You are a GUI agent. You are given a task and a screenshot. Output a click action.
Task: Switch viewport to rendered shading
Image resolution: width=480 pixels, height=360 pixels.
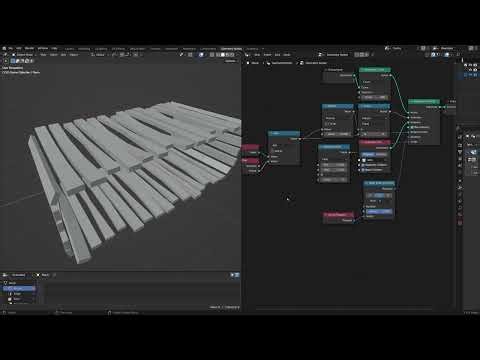[x=232, y=55]
